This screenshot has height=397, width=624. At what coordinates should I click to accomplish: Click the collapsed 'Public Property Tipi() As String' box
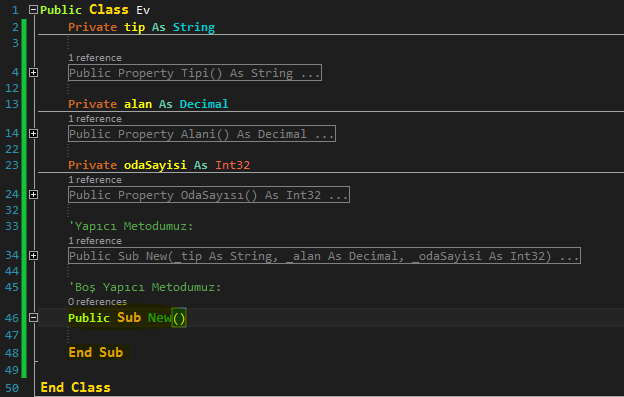pyautogui.click(x=195, y=72)
